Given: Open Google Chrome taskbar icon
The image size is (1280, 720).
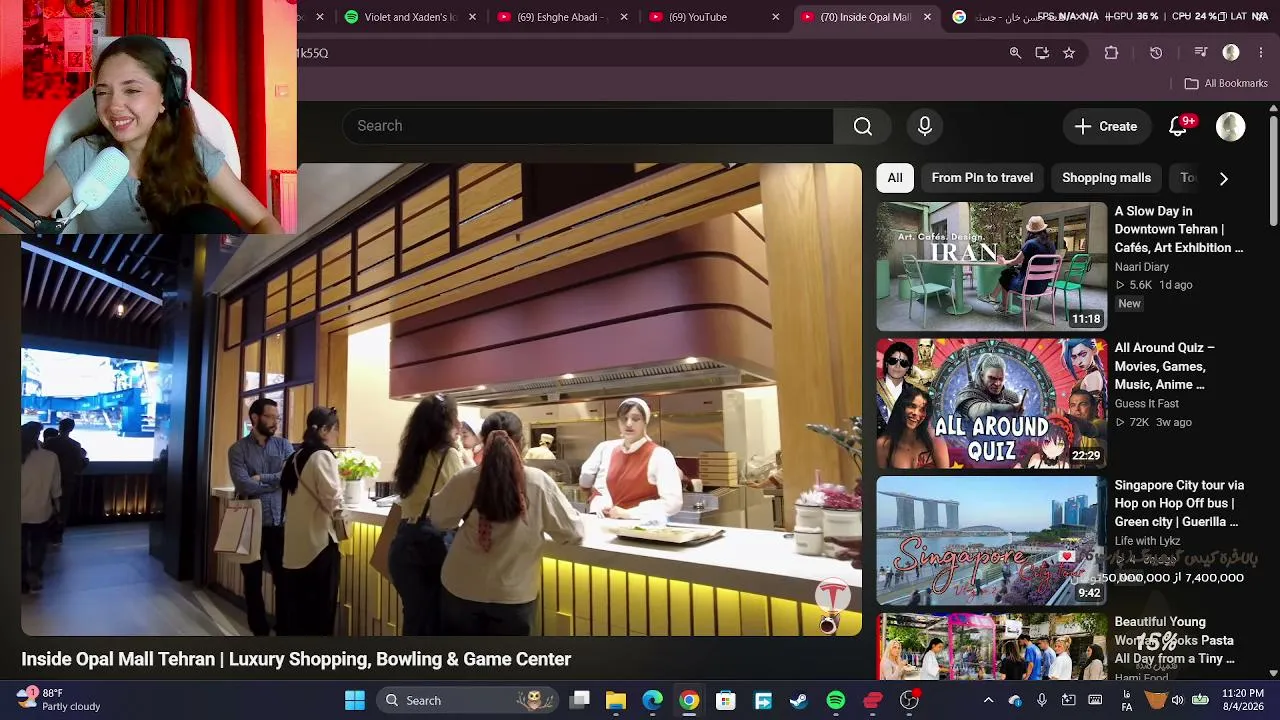Looking at the screenshot, I should tap(689, 700).
